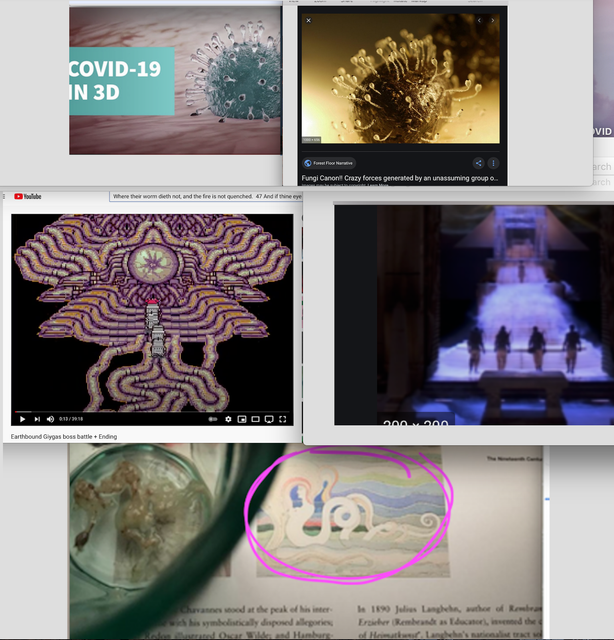
Task: Click video title Earthbound Giygas boss battle
Action: 64,437
